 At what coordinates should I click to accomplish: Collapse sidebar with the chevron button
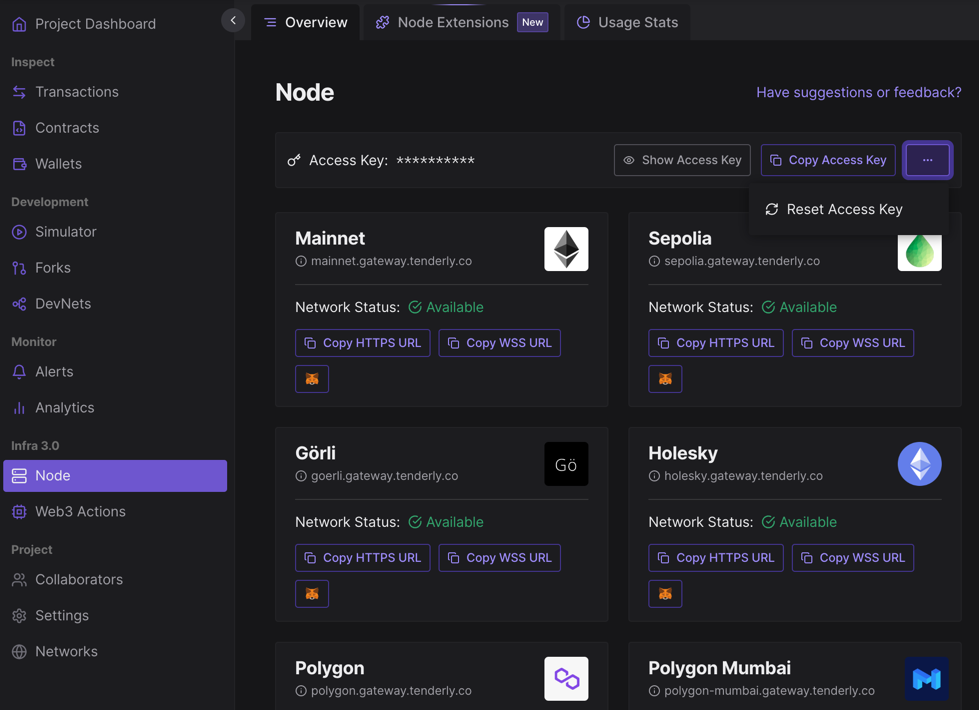tap(233, 21)
